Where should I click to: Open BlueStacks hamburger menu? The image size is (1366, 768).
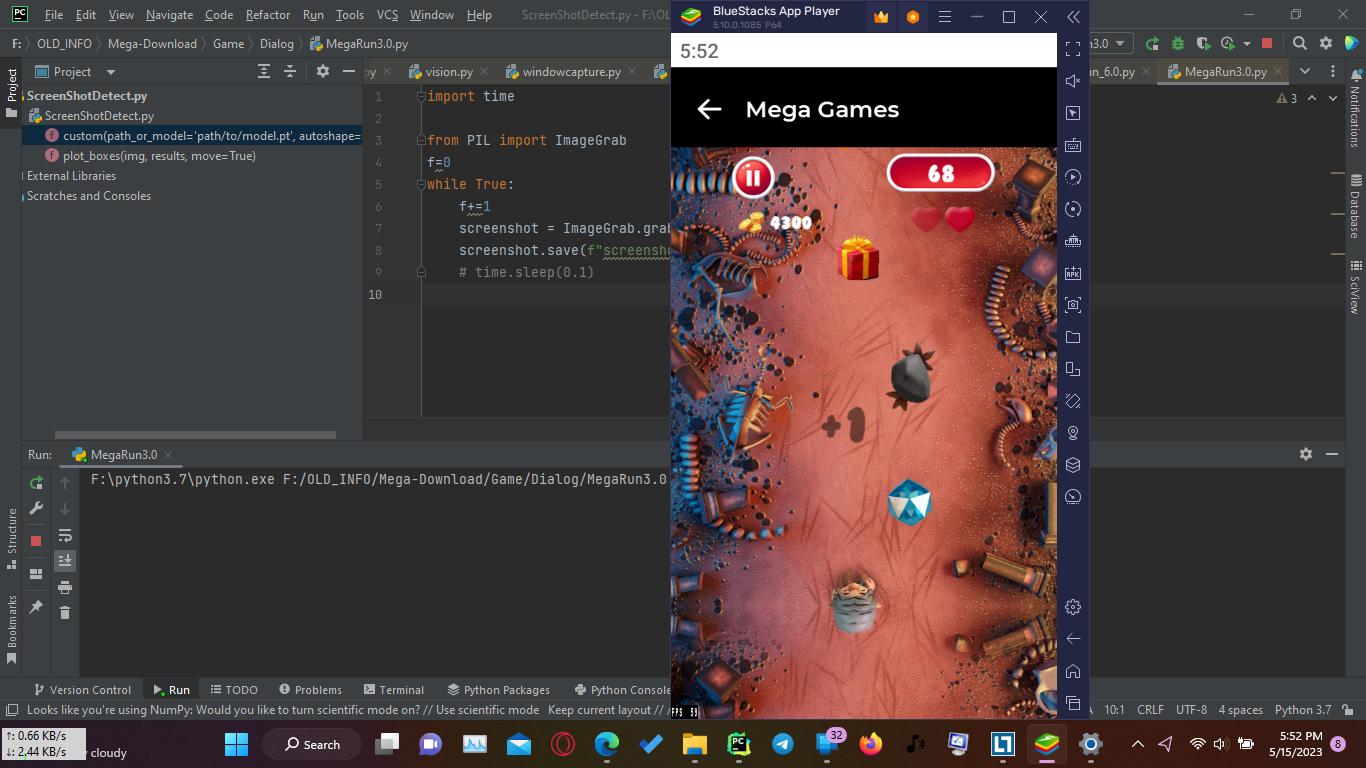click(944, 17)
